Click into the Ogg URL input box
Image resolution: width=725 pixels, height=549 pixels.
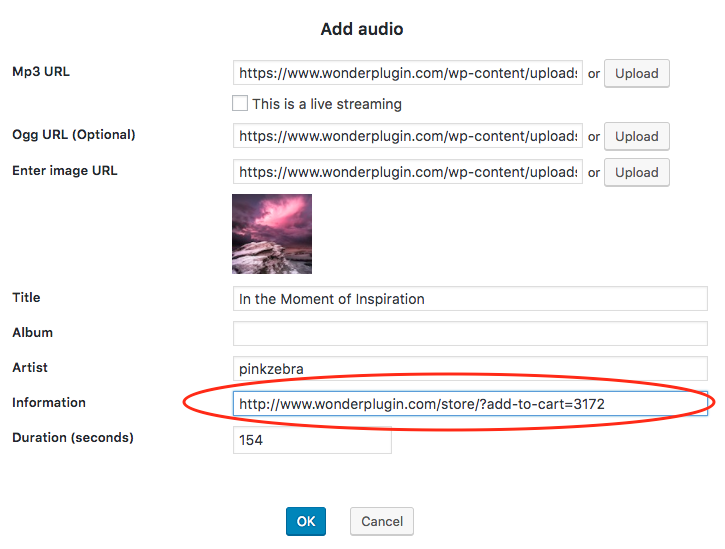408,136
